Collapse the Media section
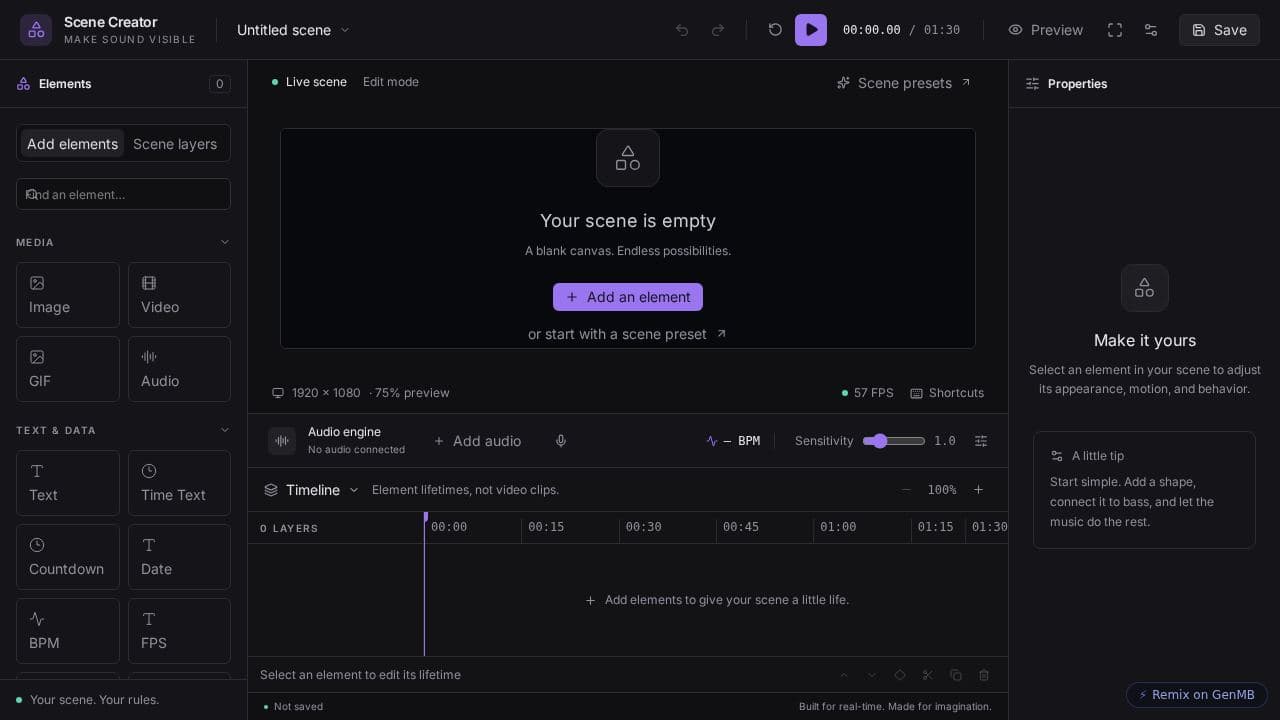The width and height of the screenshot is (1280, 720). point(225,242)
